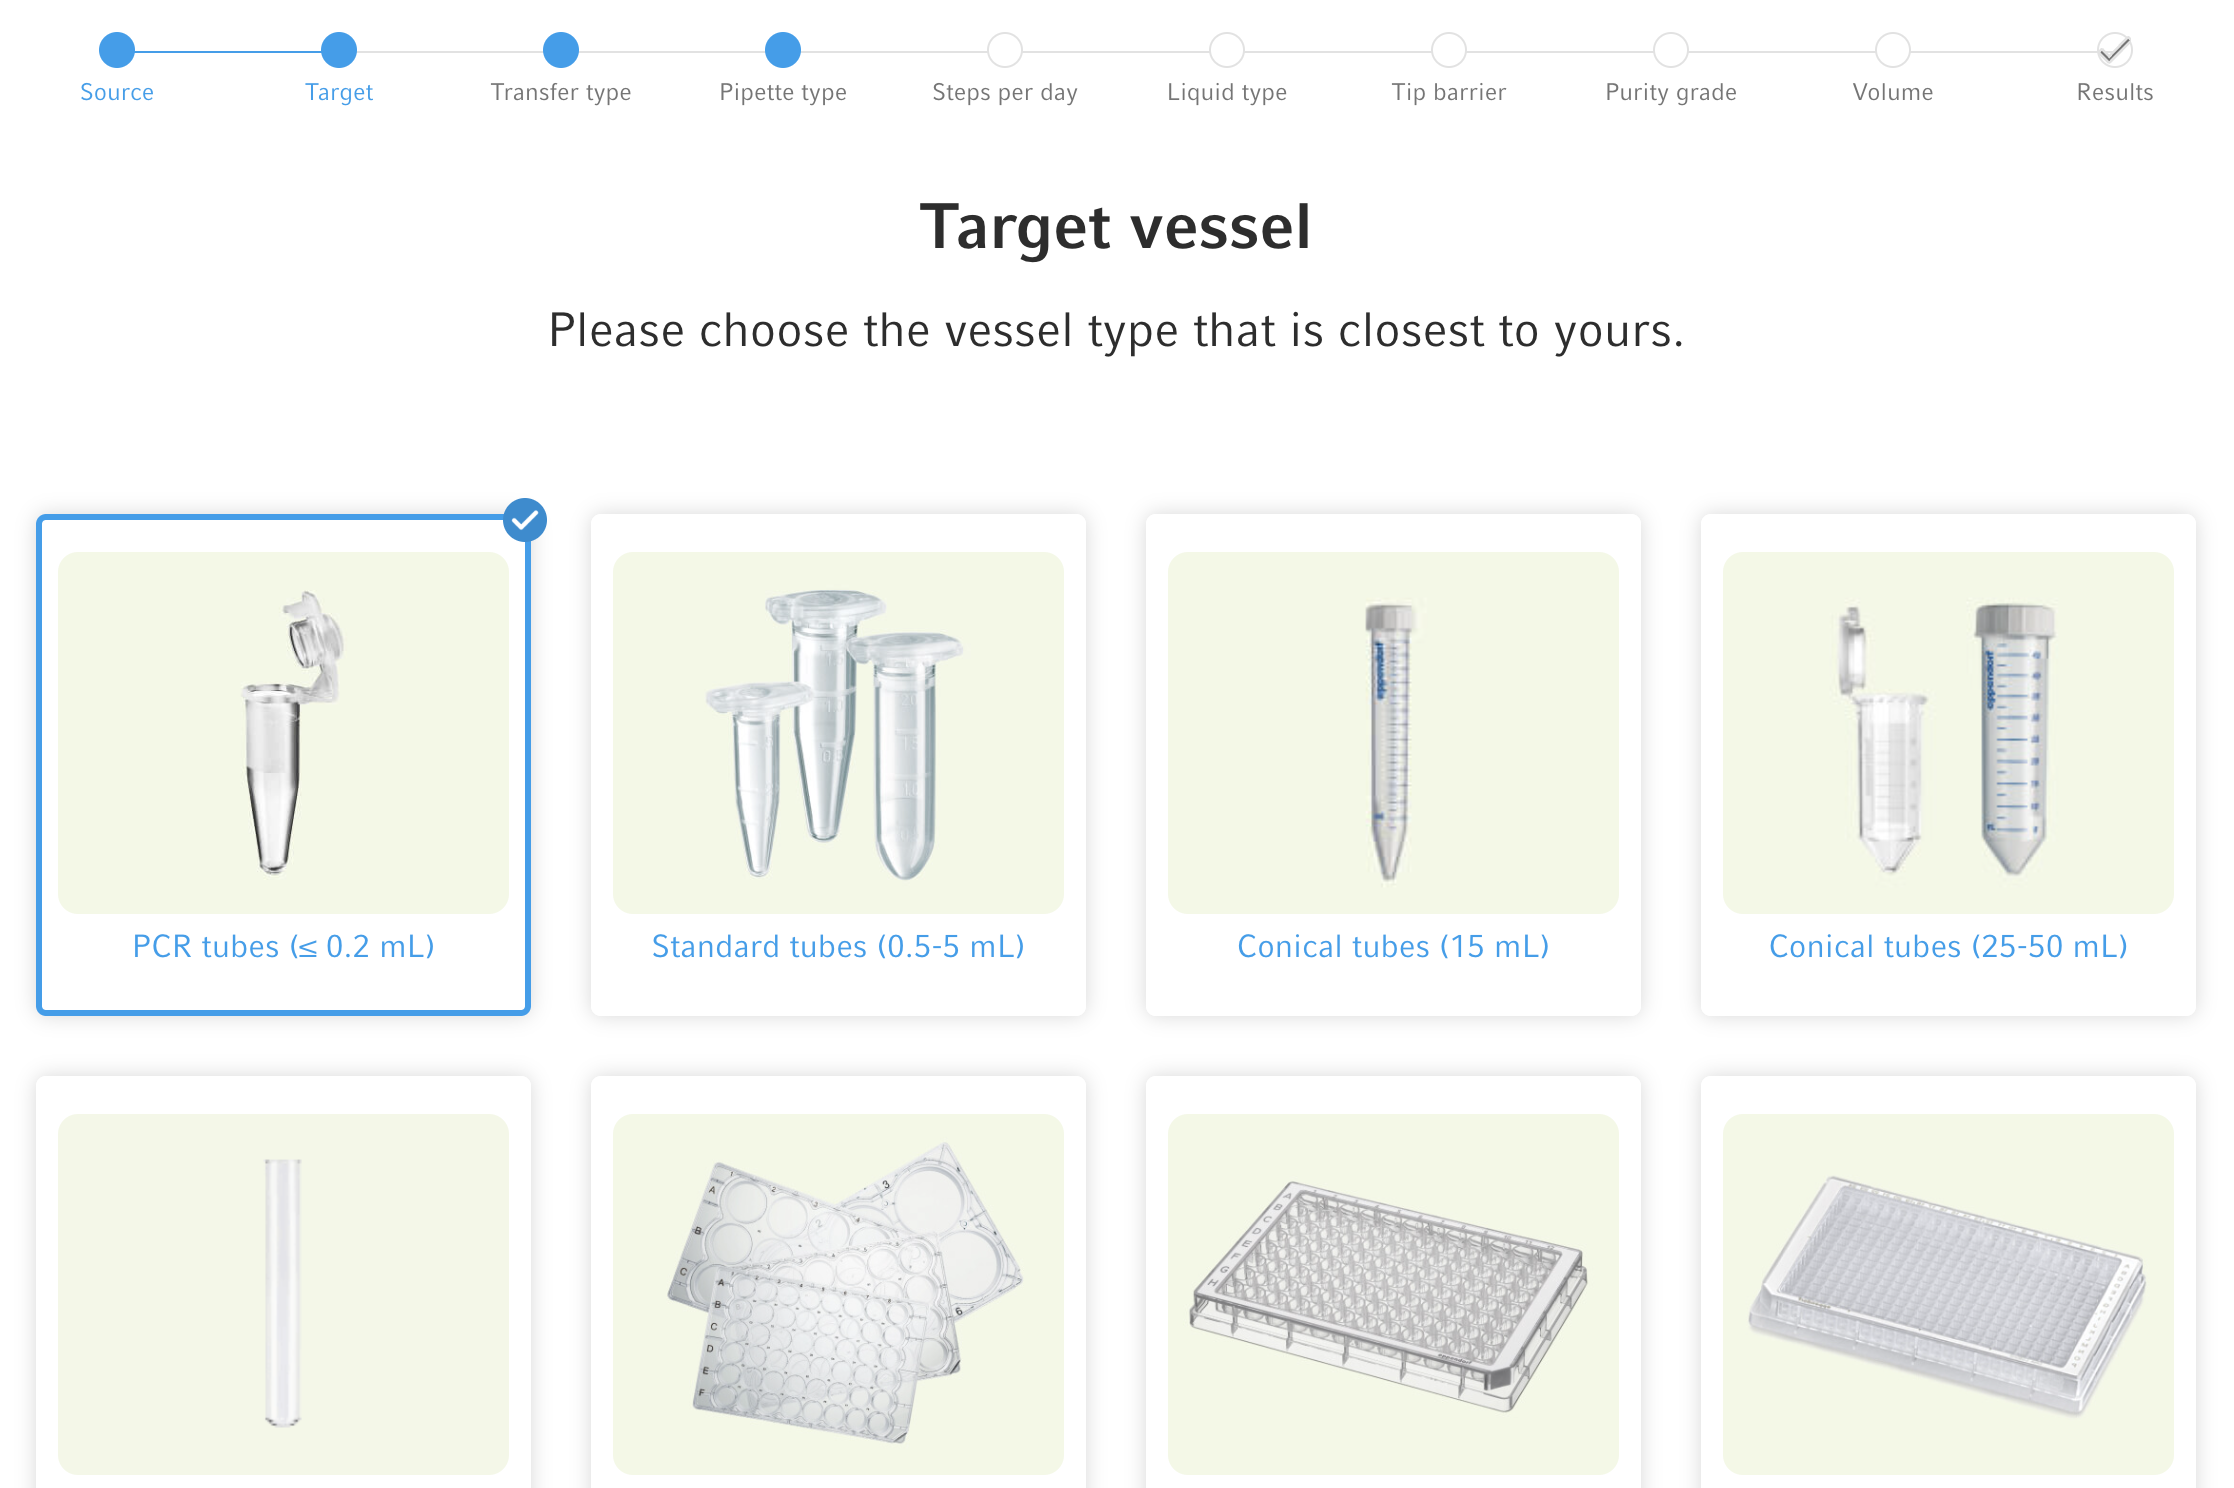Select the PCR tubes vessel image
2234x1488 pixels.
click(x=283, y=732)
